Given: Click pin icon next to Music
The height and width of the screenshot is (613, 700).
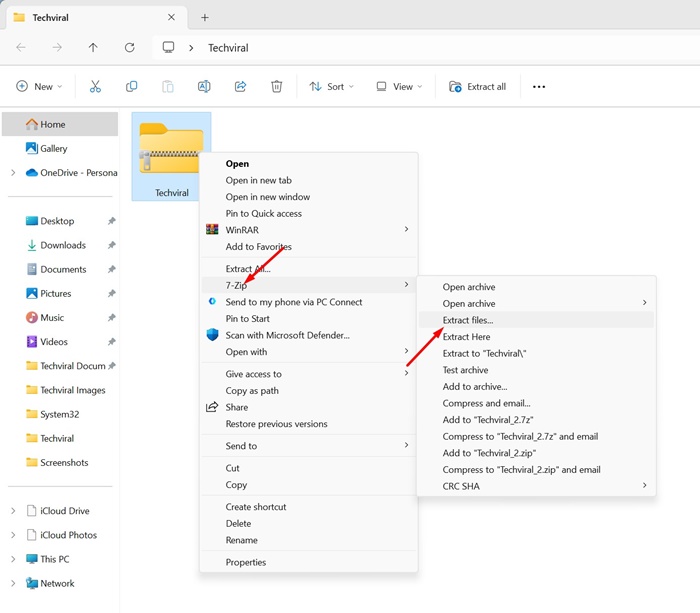Looking at the screenshot, I should tap(112, 317).
